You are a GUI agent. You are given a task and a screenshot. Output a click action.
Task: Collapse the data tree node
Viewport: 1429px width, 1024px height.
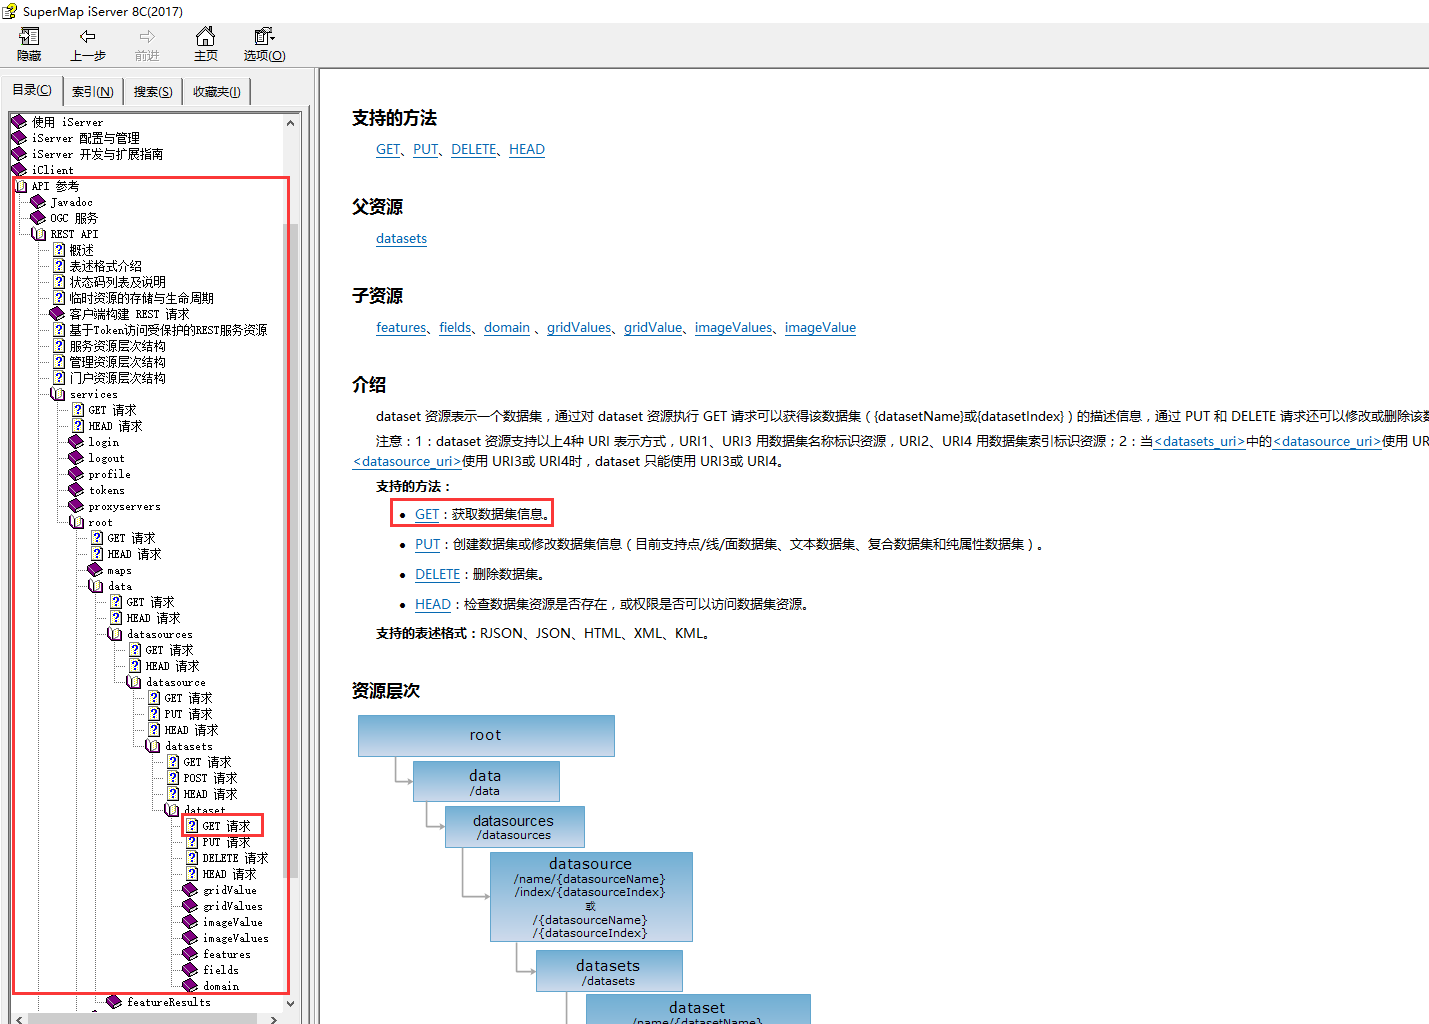96,586
